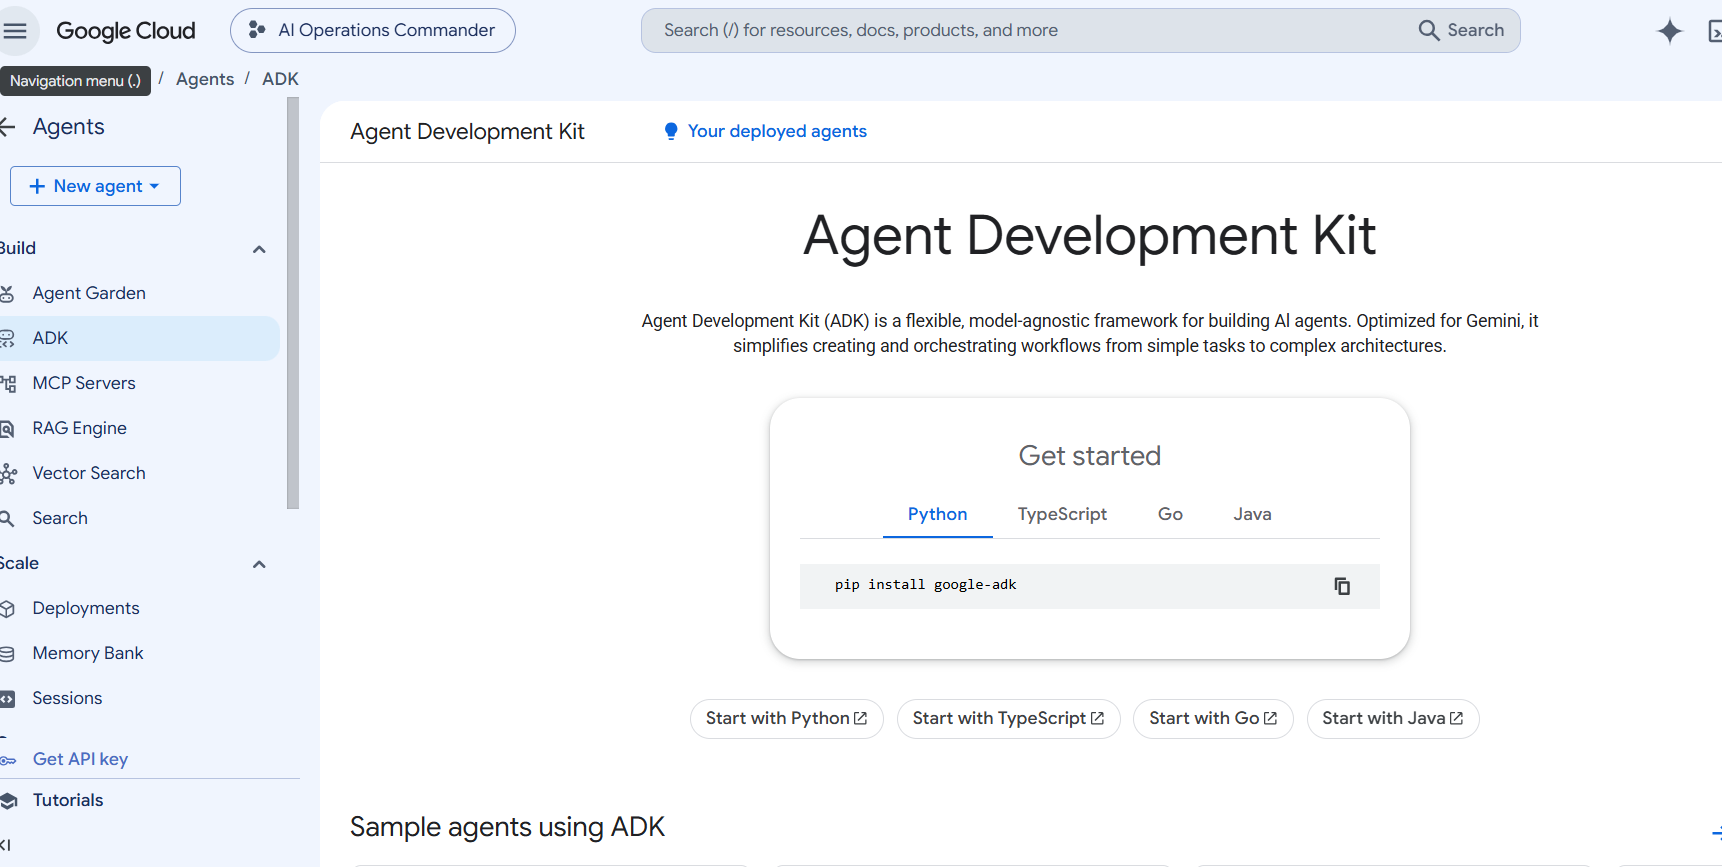Collapse the Build section chevron
Image resolution: width=1722 pixels, height=867 pixels.
coord(259,249)
